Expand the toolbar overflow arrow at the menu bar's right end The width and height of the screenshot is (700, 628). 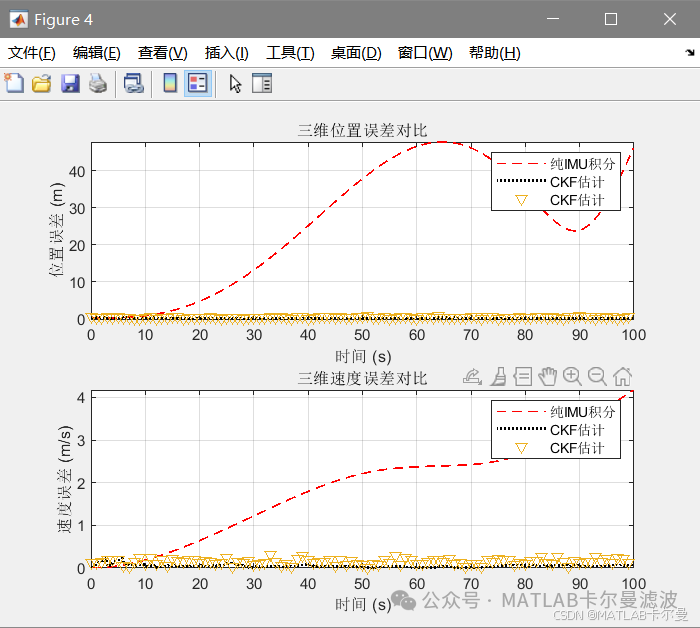click(689, 53)
